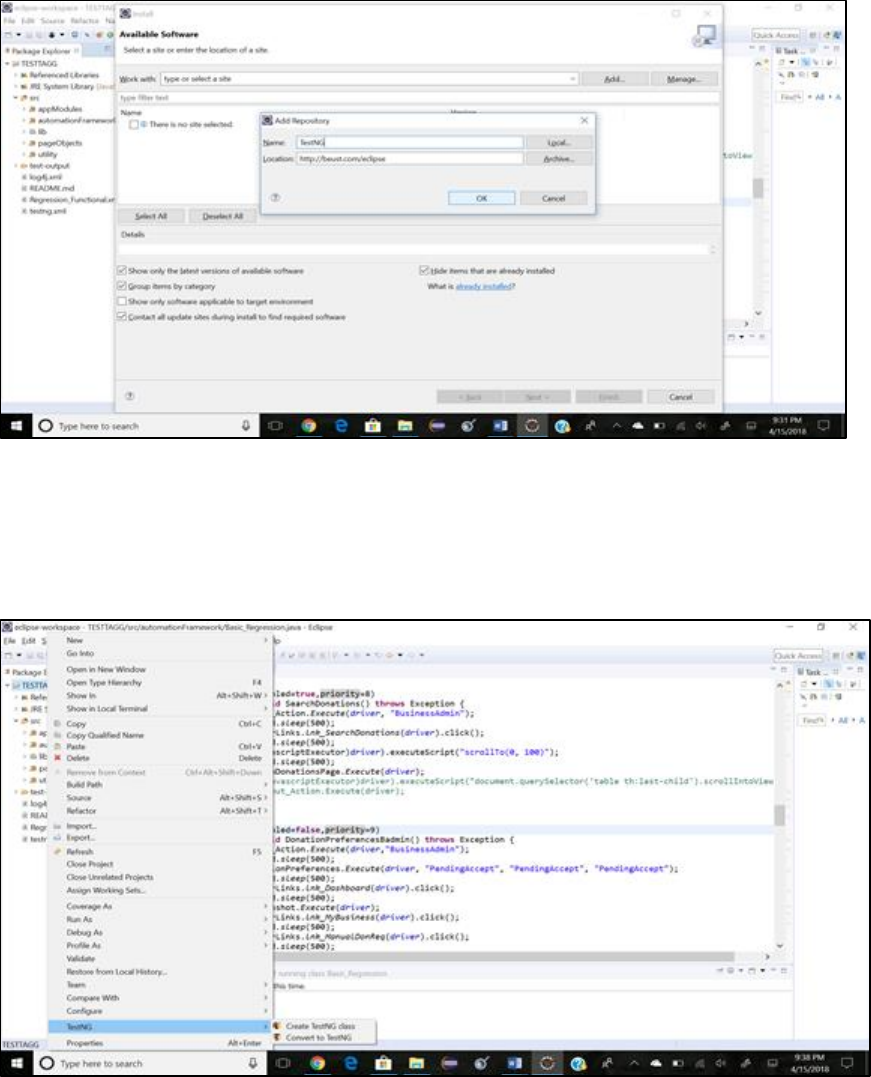871x1077 pixels.
Task: Select the highlighted TestNG menu entry
Action: (159, 1026)
